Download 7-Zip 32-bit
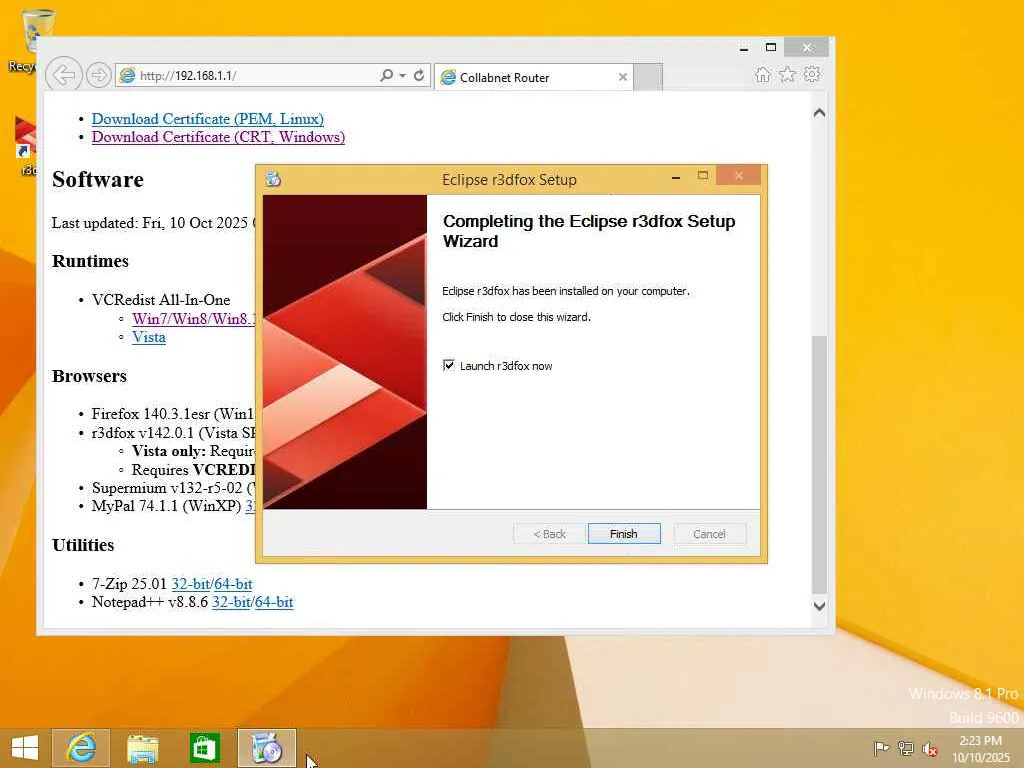Viewport: 1024px width, 768px height. 190,584
